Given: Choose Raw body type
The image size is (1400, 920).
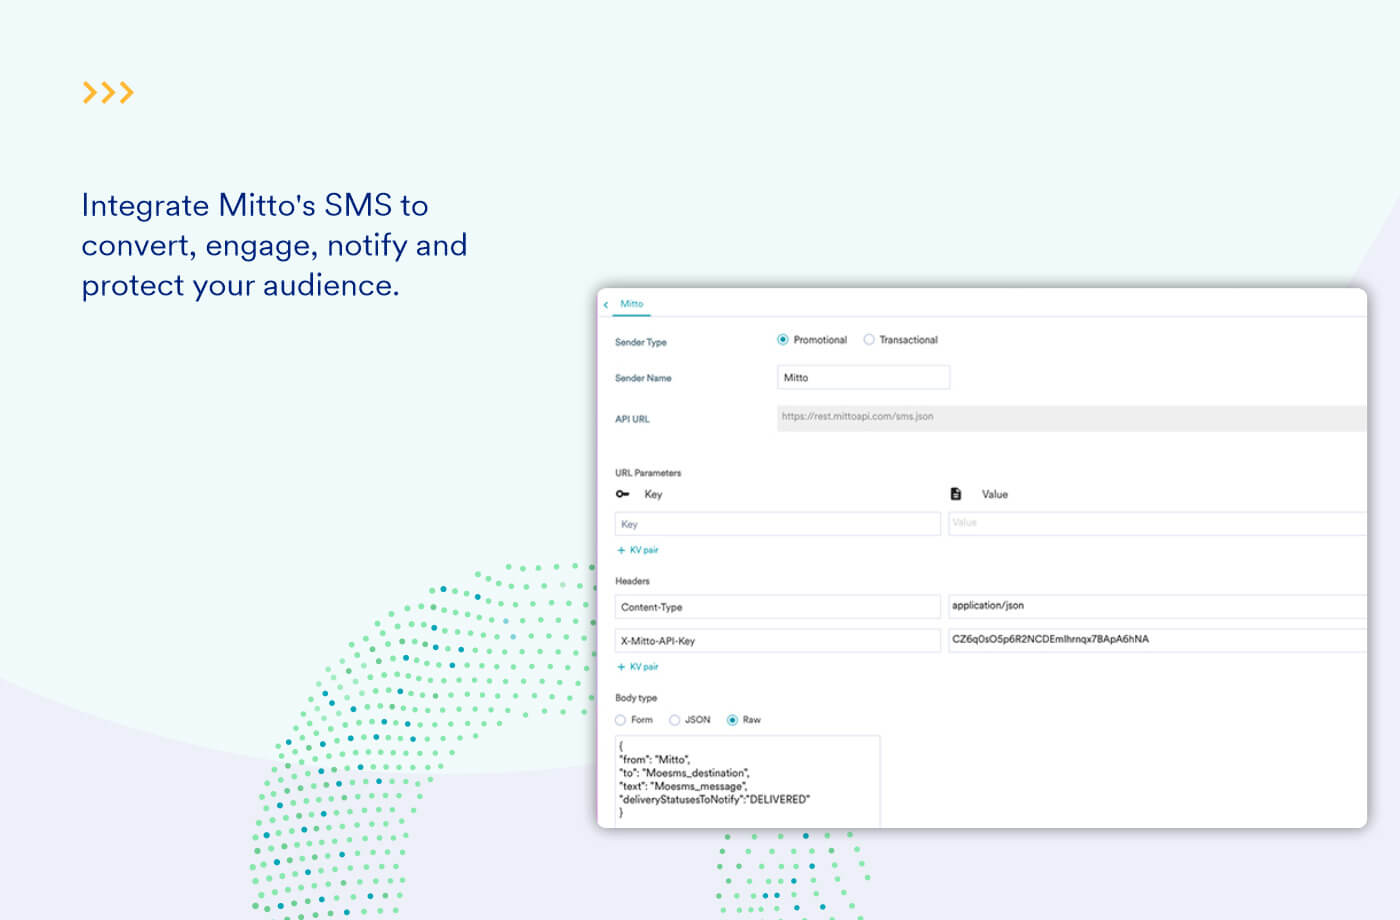Looking at the screenshot, I should click(x=733, y=720).
